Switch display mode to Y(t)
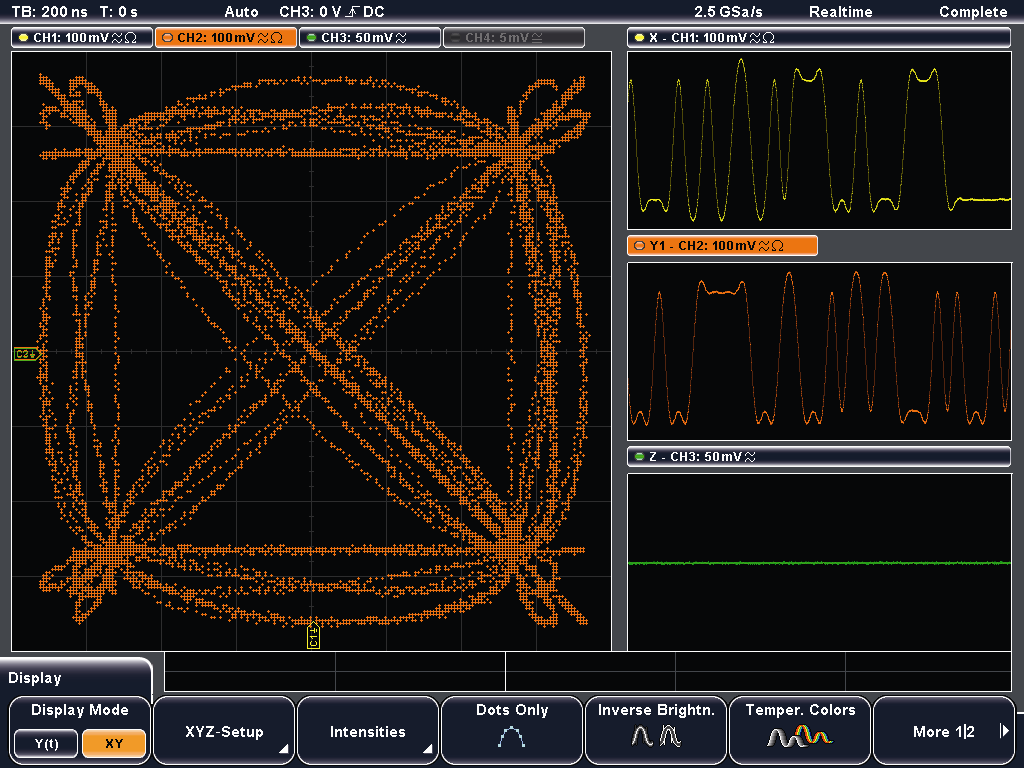Viewport: 1024px width, 768px height. [45, 744]
